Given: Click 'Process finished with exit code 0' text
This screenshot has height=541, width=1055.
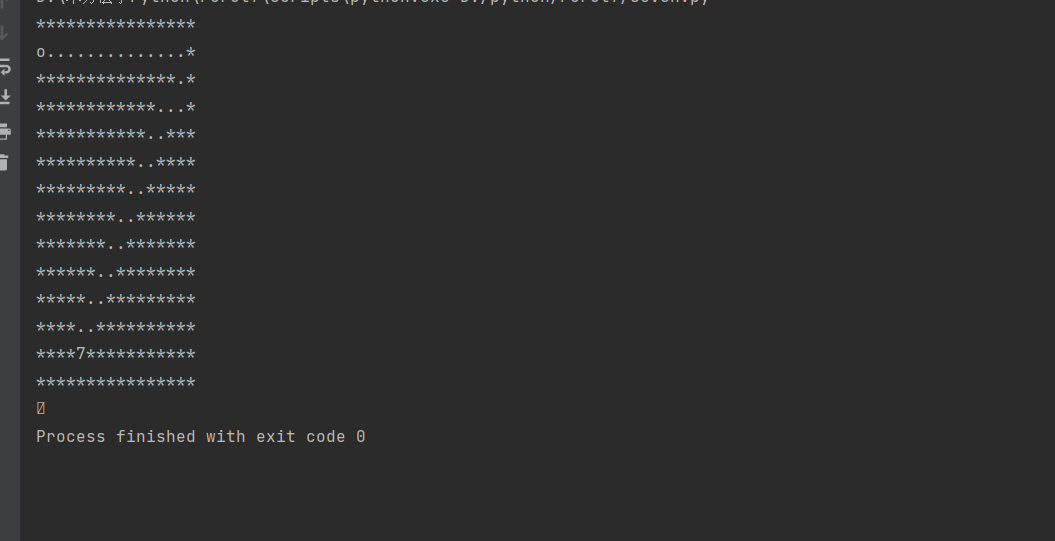Looking at the screenshot, I should pyautogui.click(x=201, y=437).
